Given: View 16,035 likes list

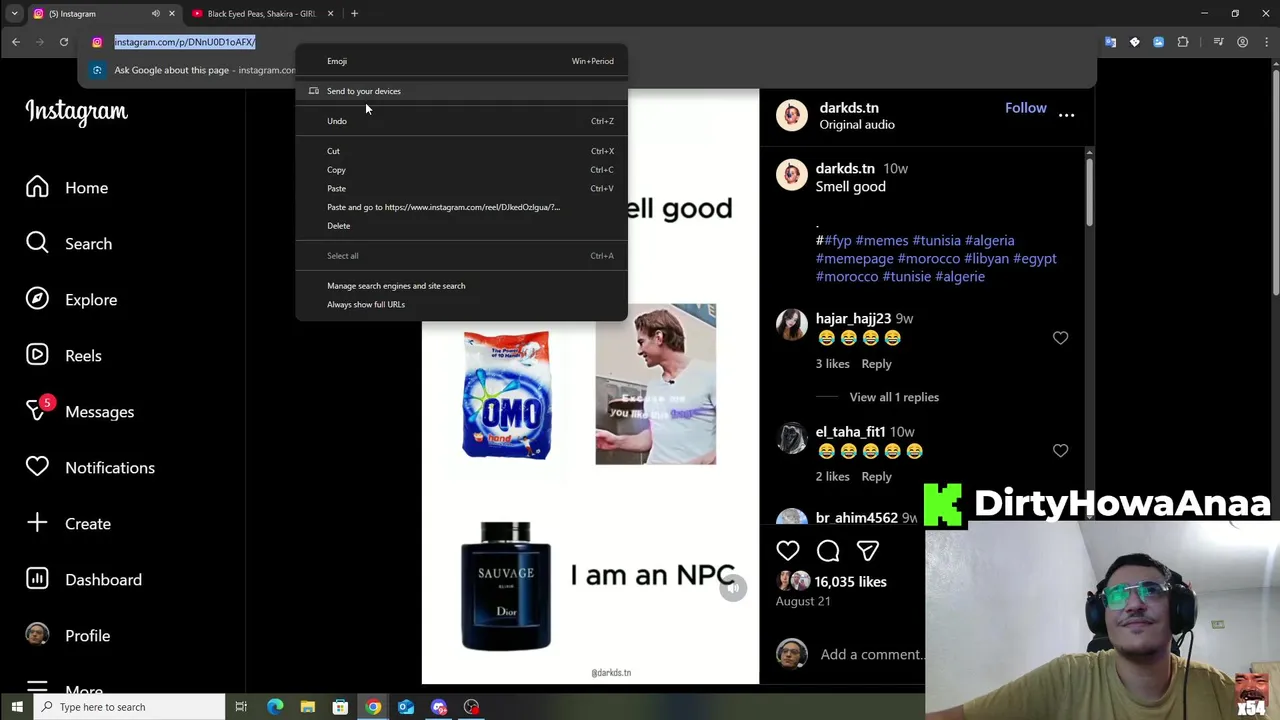Looking at the screenshot, I should [x=850, y=582].
